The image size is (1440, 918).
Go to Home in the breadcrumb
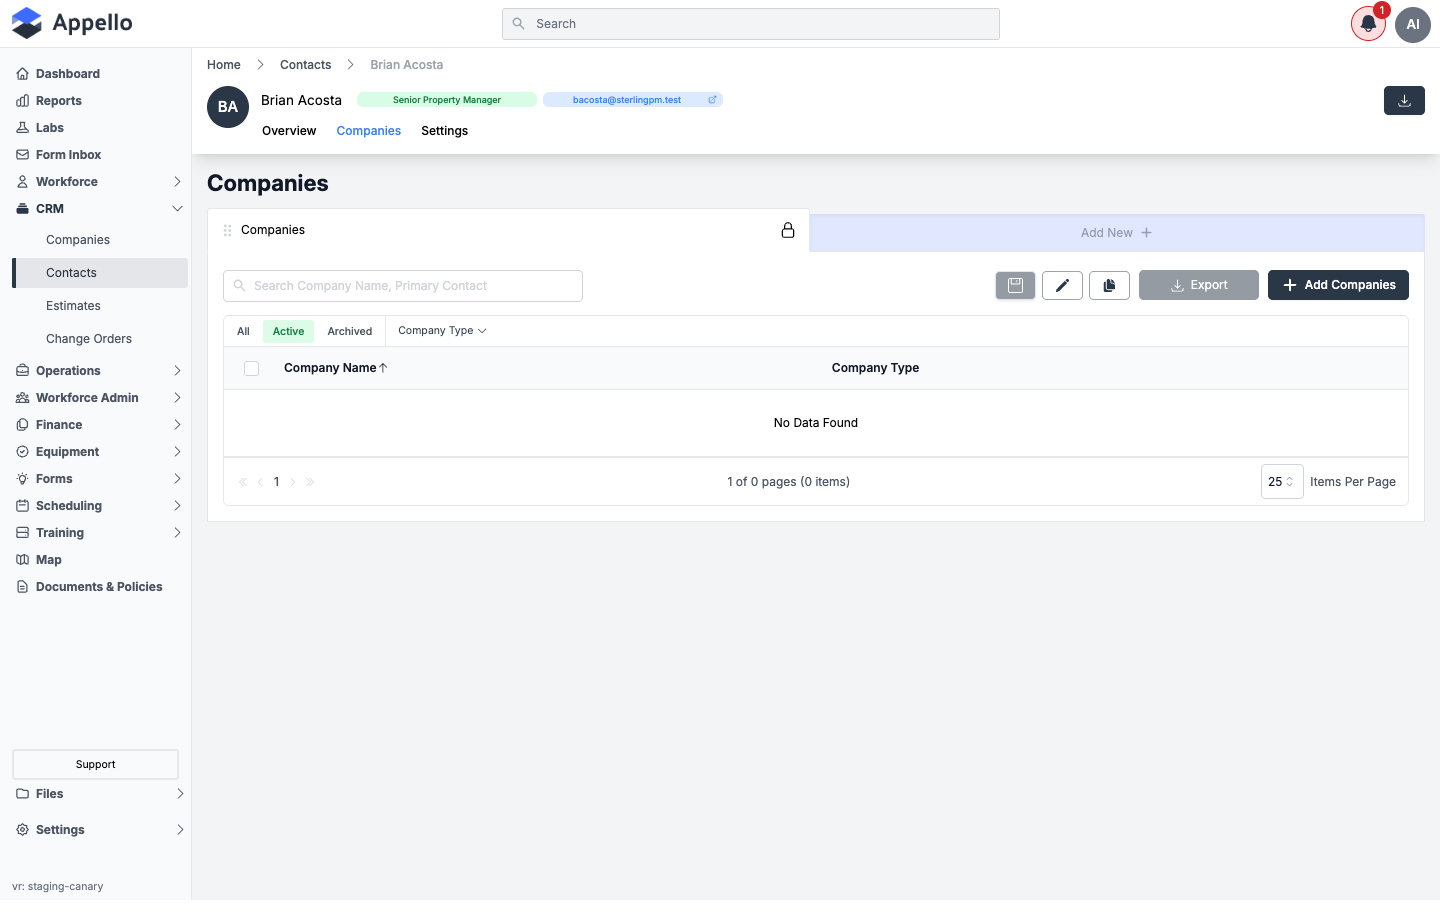[x=224, y=65]
